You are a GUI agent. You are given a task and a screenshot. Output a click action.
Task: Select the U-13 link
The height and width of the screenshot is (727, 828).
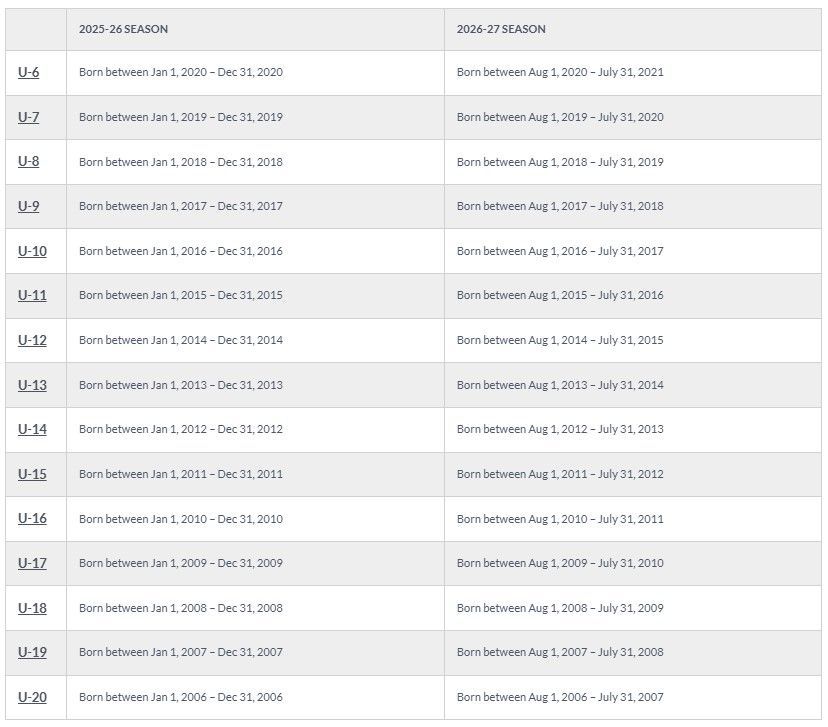coord(32,385)
